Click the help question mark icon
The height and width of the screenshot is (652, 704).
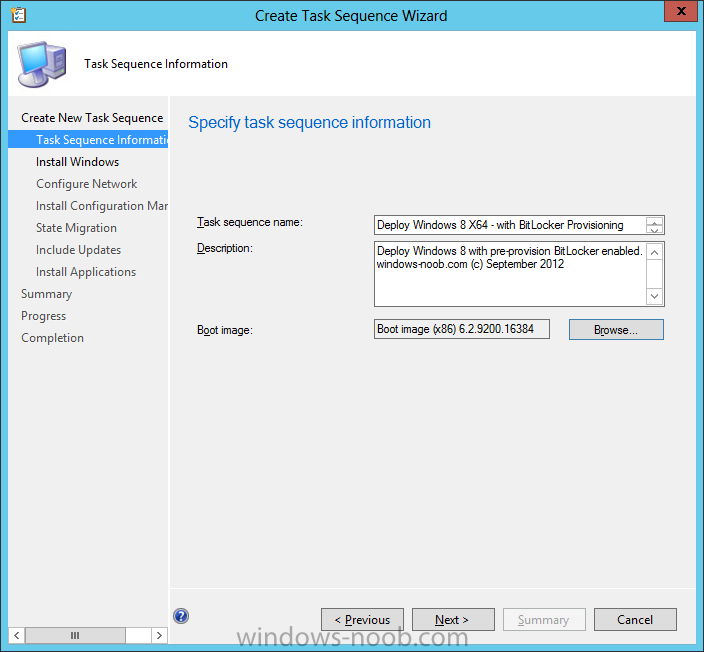181,616
